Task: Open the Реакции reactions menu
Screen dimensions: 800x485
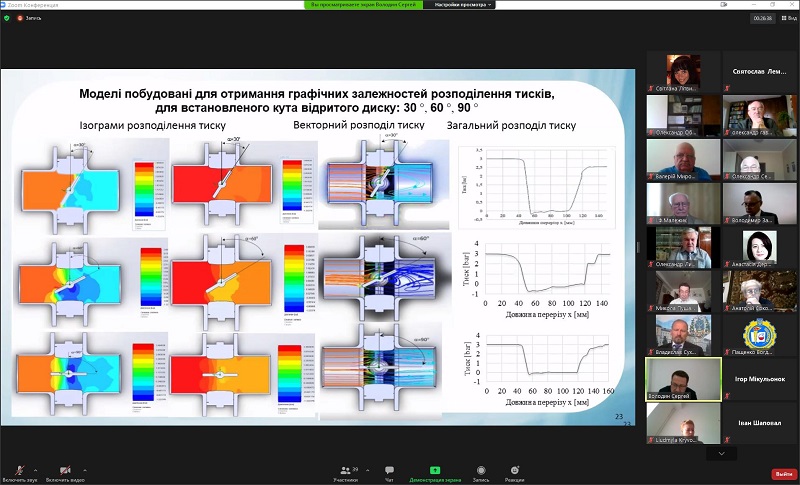Action: pos(514,473)
